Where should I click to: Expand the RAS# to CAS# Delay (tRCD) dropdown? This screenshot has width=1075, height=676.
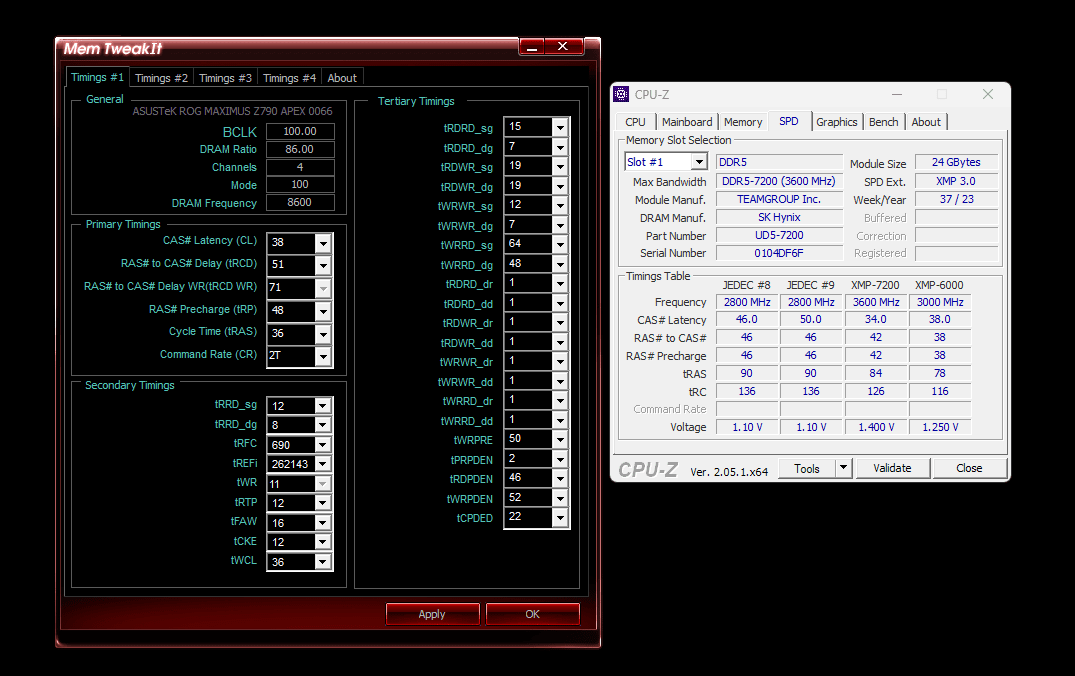tap(323, 265)
